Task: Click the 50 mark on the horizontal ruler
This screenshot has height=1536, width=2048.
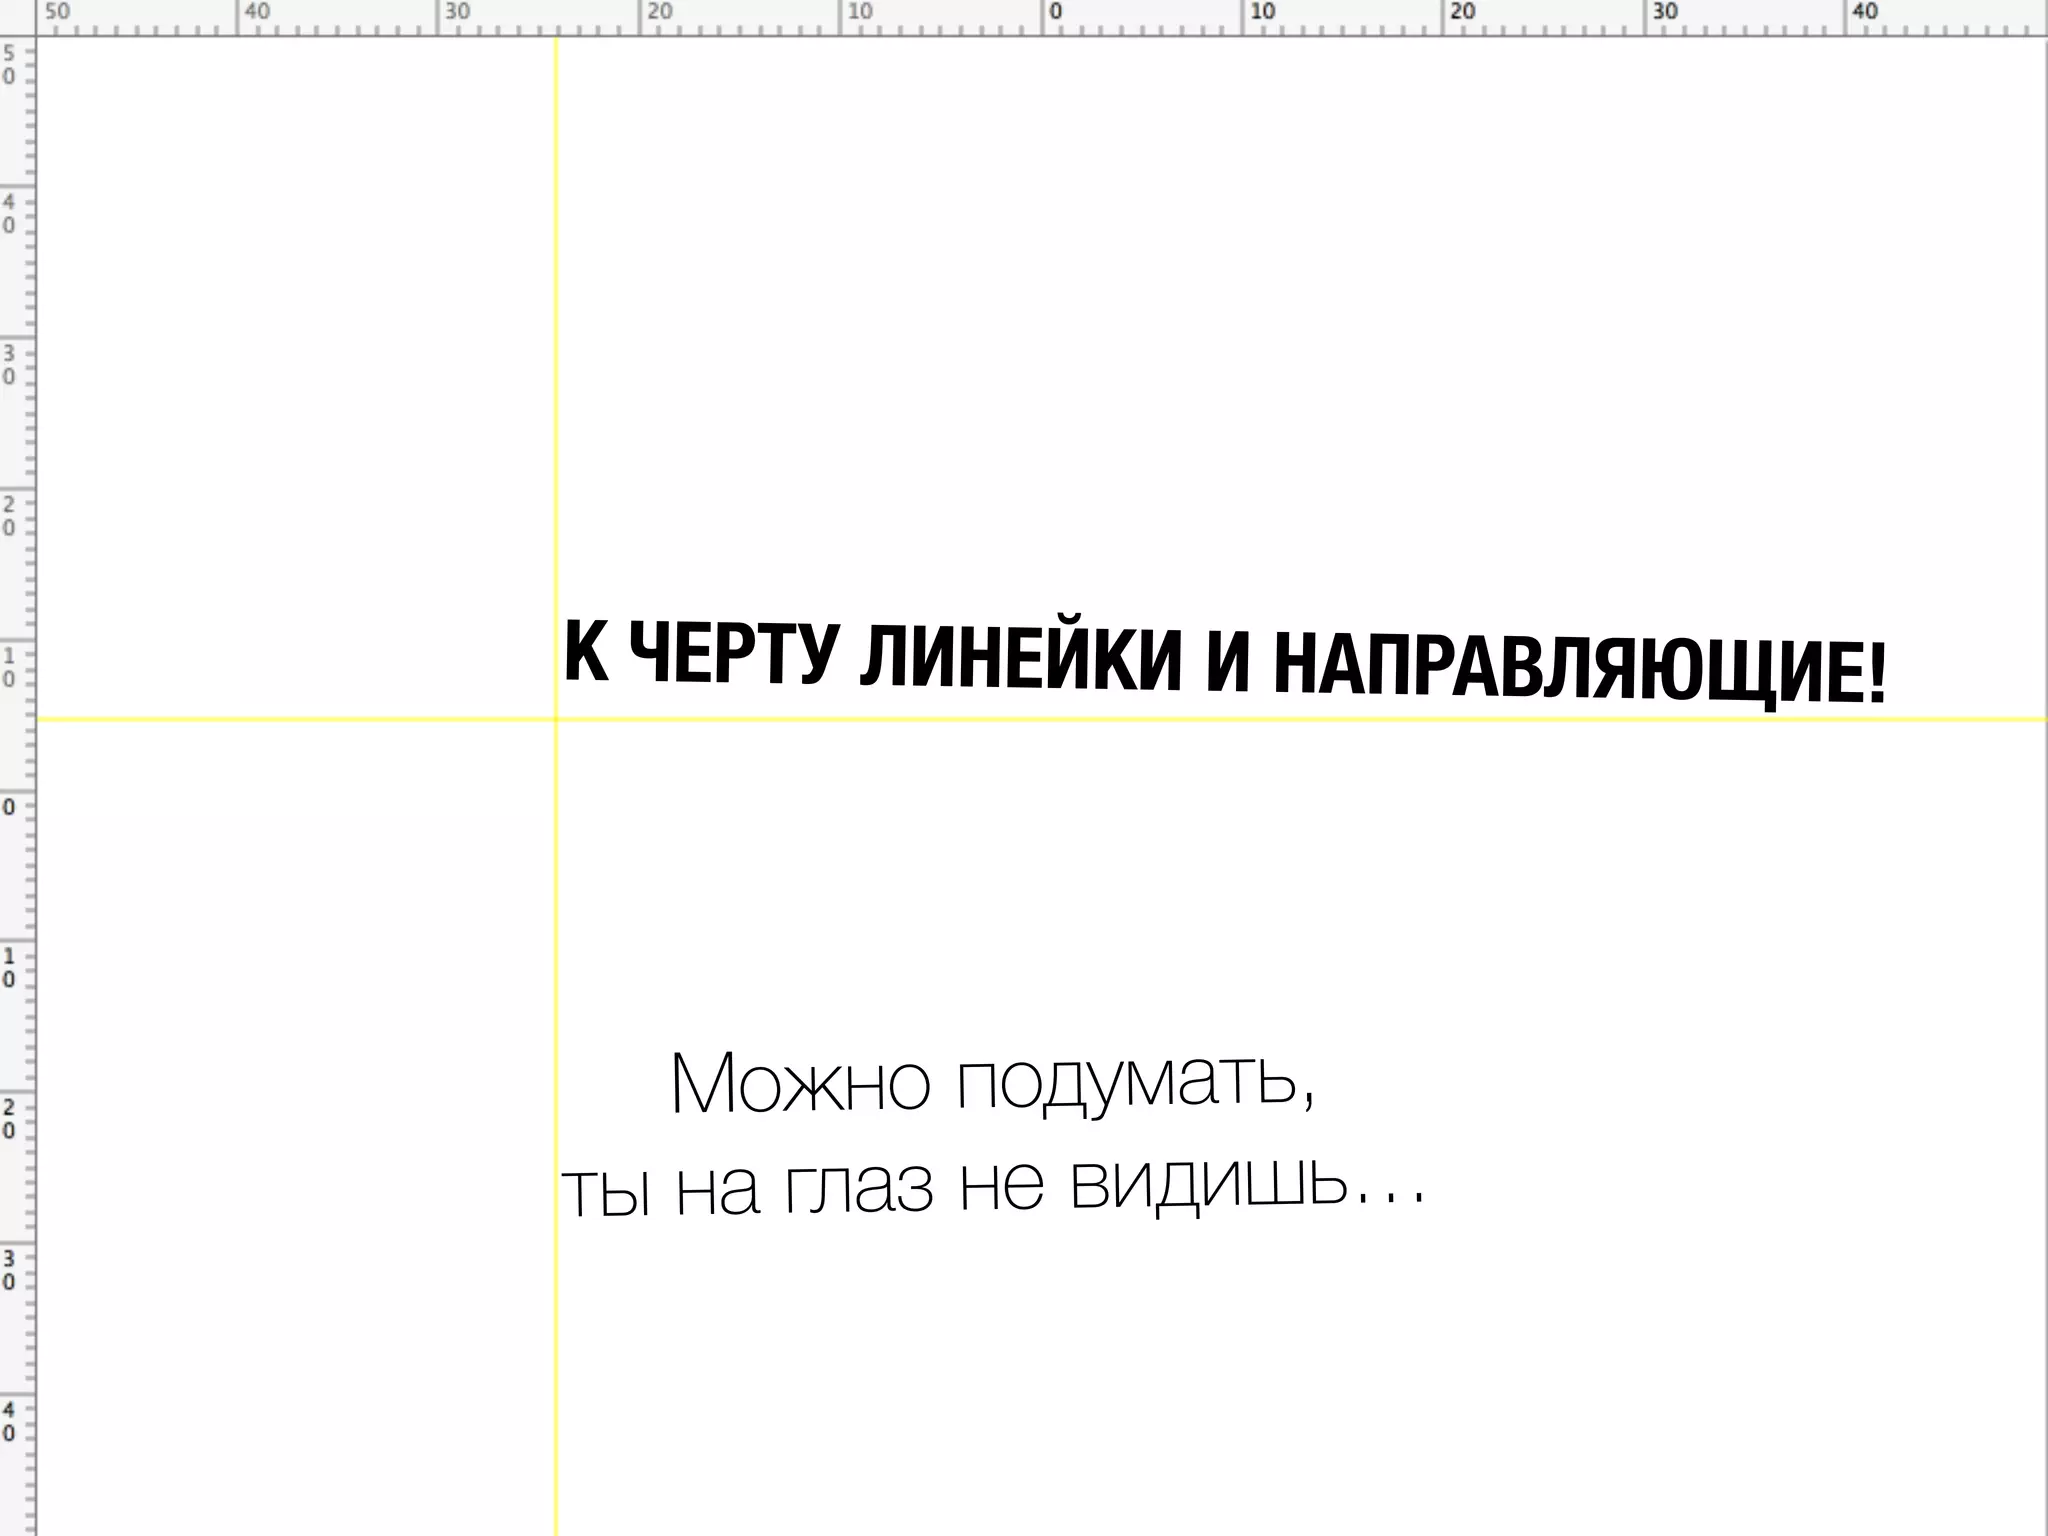Action: coord(58,12)
